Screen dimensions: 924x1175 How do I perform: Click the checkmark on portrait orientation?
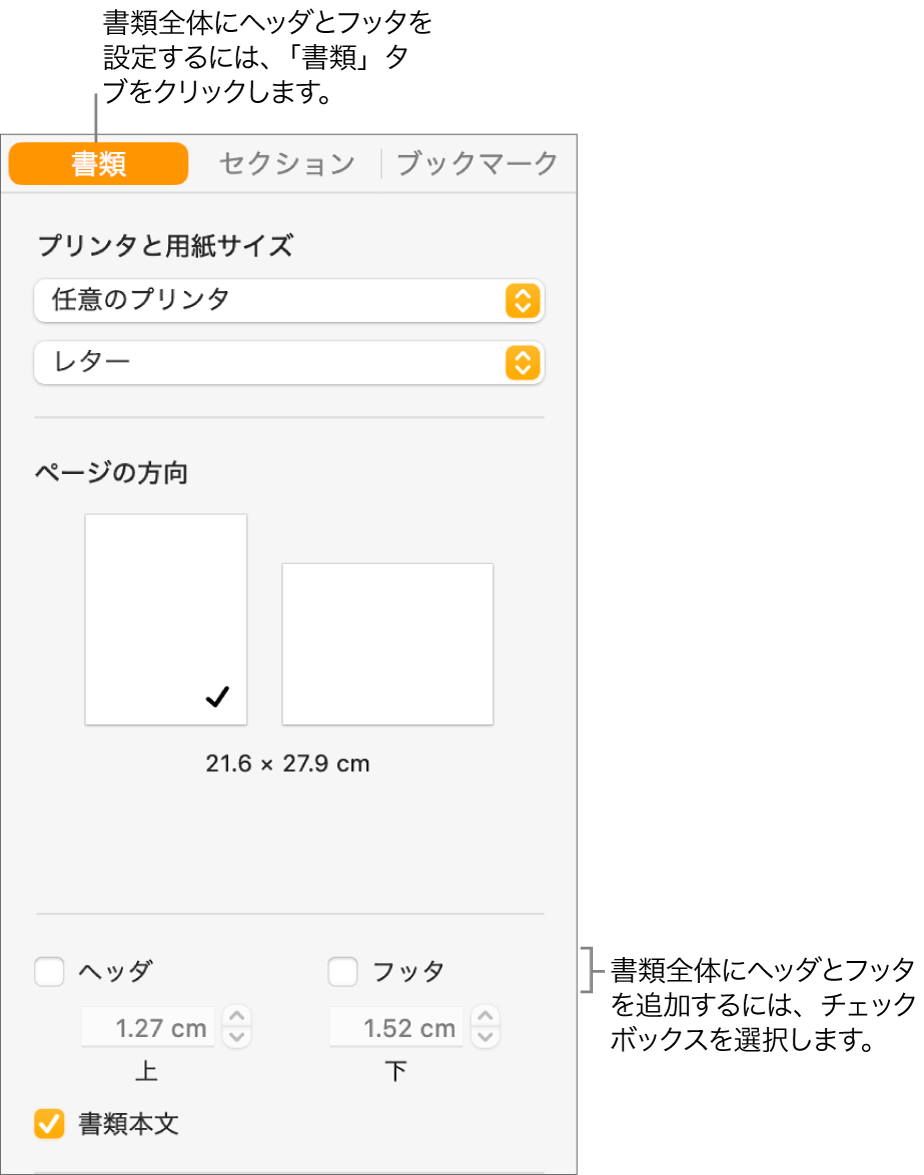pyautogui.click(x=217, y=699)
